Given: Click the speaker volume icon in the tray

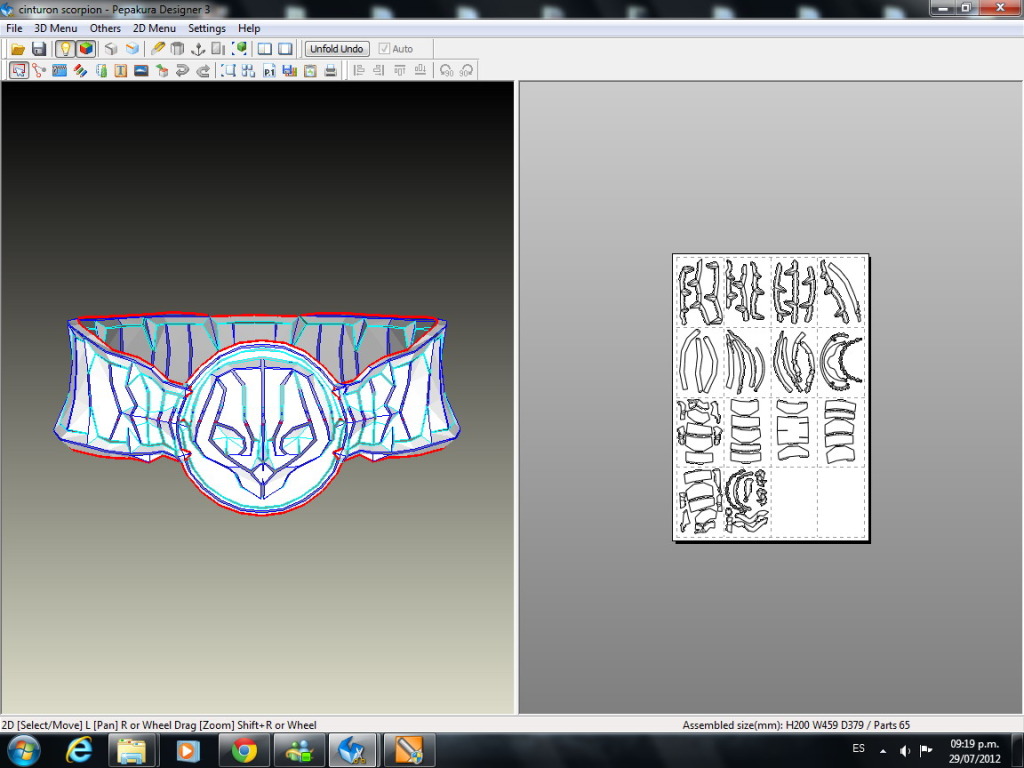Looking at the screenshot, I should [x=904, y=750].
